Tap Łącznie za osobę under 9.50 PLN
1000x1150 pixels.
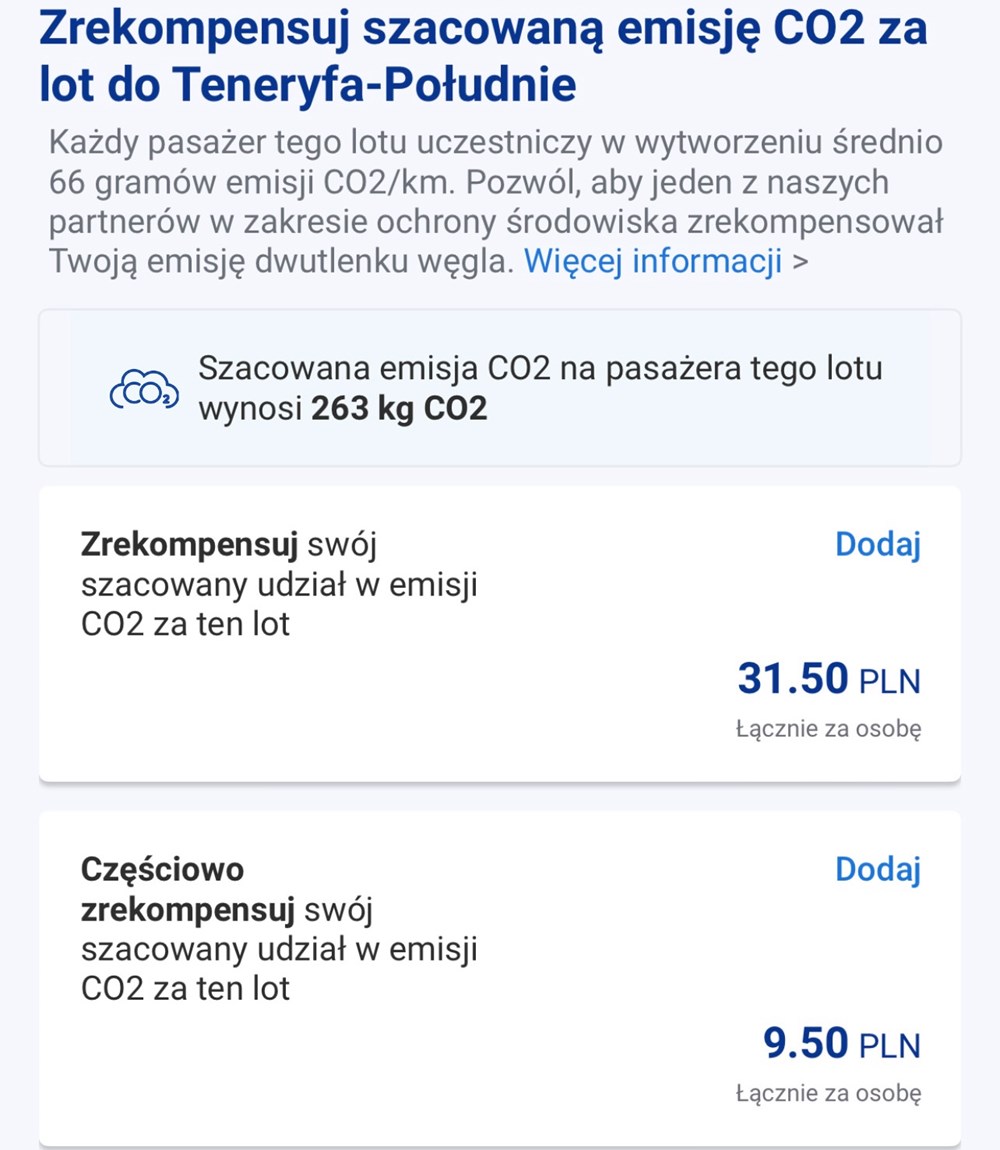828,1094
